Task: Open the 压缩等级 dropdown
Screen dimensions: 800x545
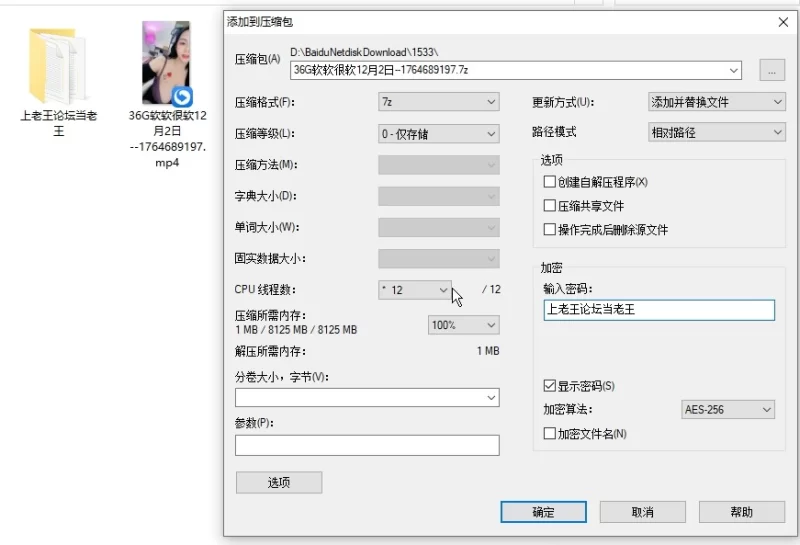Action: [x=438, y=134]
